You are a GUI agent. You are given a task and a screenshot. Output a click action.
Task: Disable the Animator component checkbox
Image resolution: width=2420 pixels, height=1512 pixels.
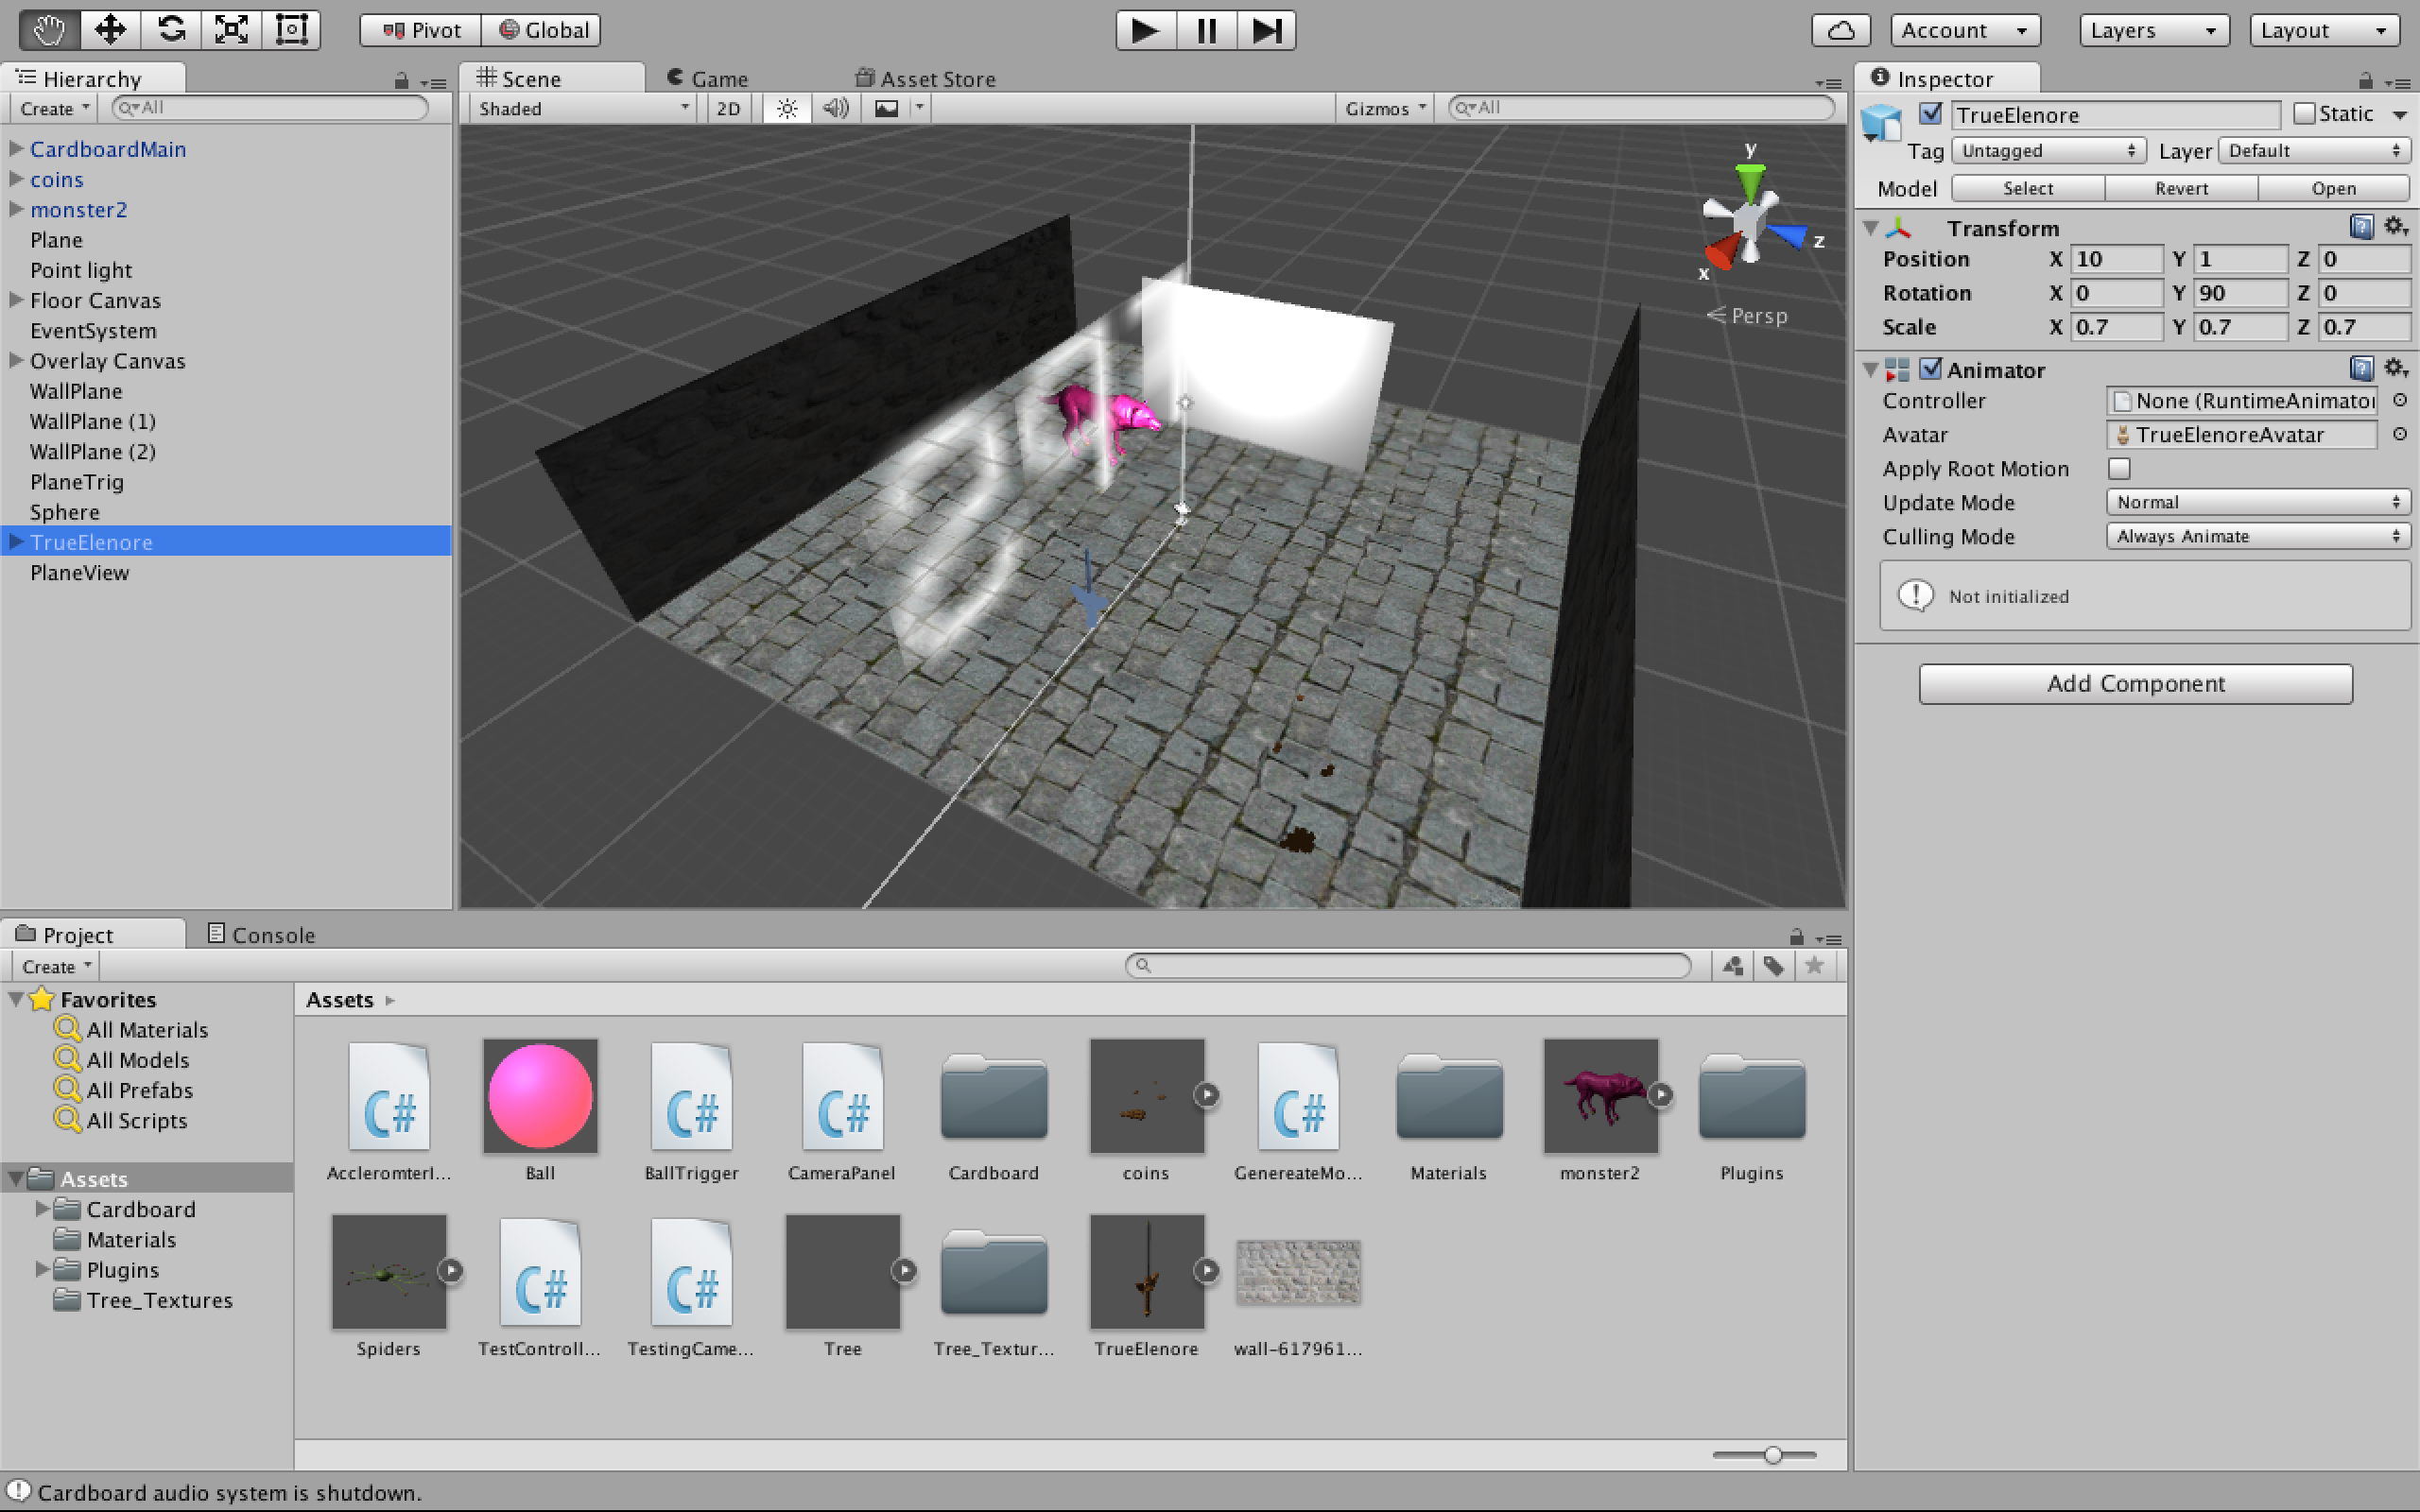1931,369
